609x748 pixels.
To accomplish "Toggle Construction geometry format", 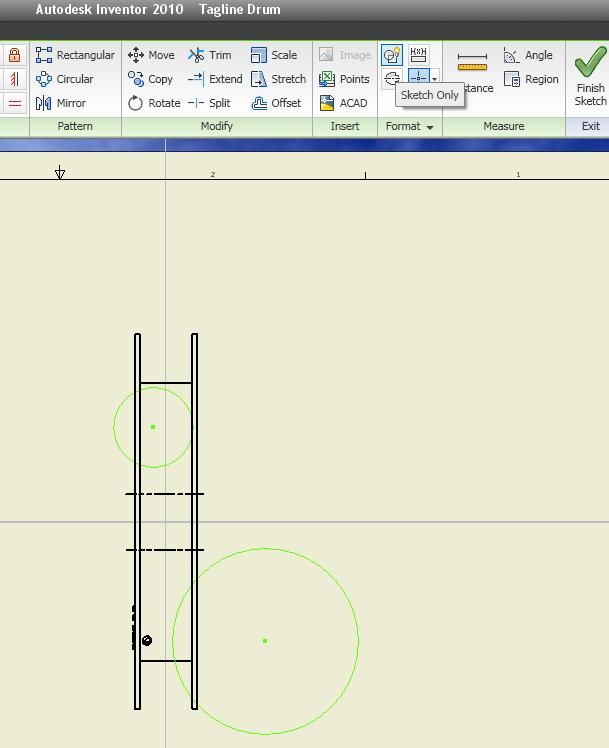I will pyautogui.click(x=392, y=55).
